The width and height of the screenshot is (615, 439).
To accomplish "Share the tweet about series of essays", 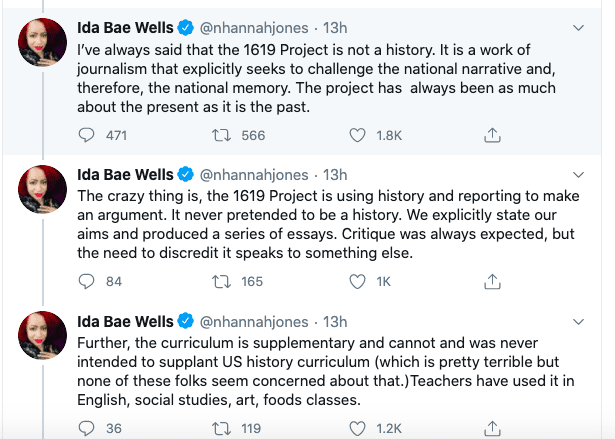I will 492,281.
